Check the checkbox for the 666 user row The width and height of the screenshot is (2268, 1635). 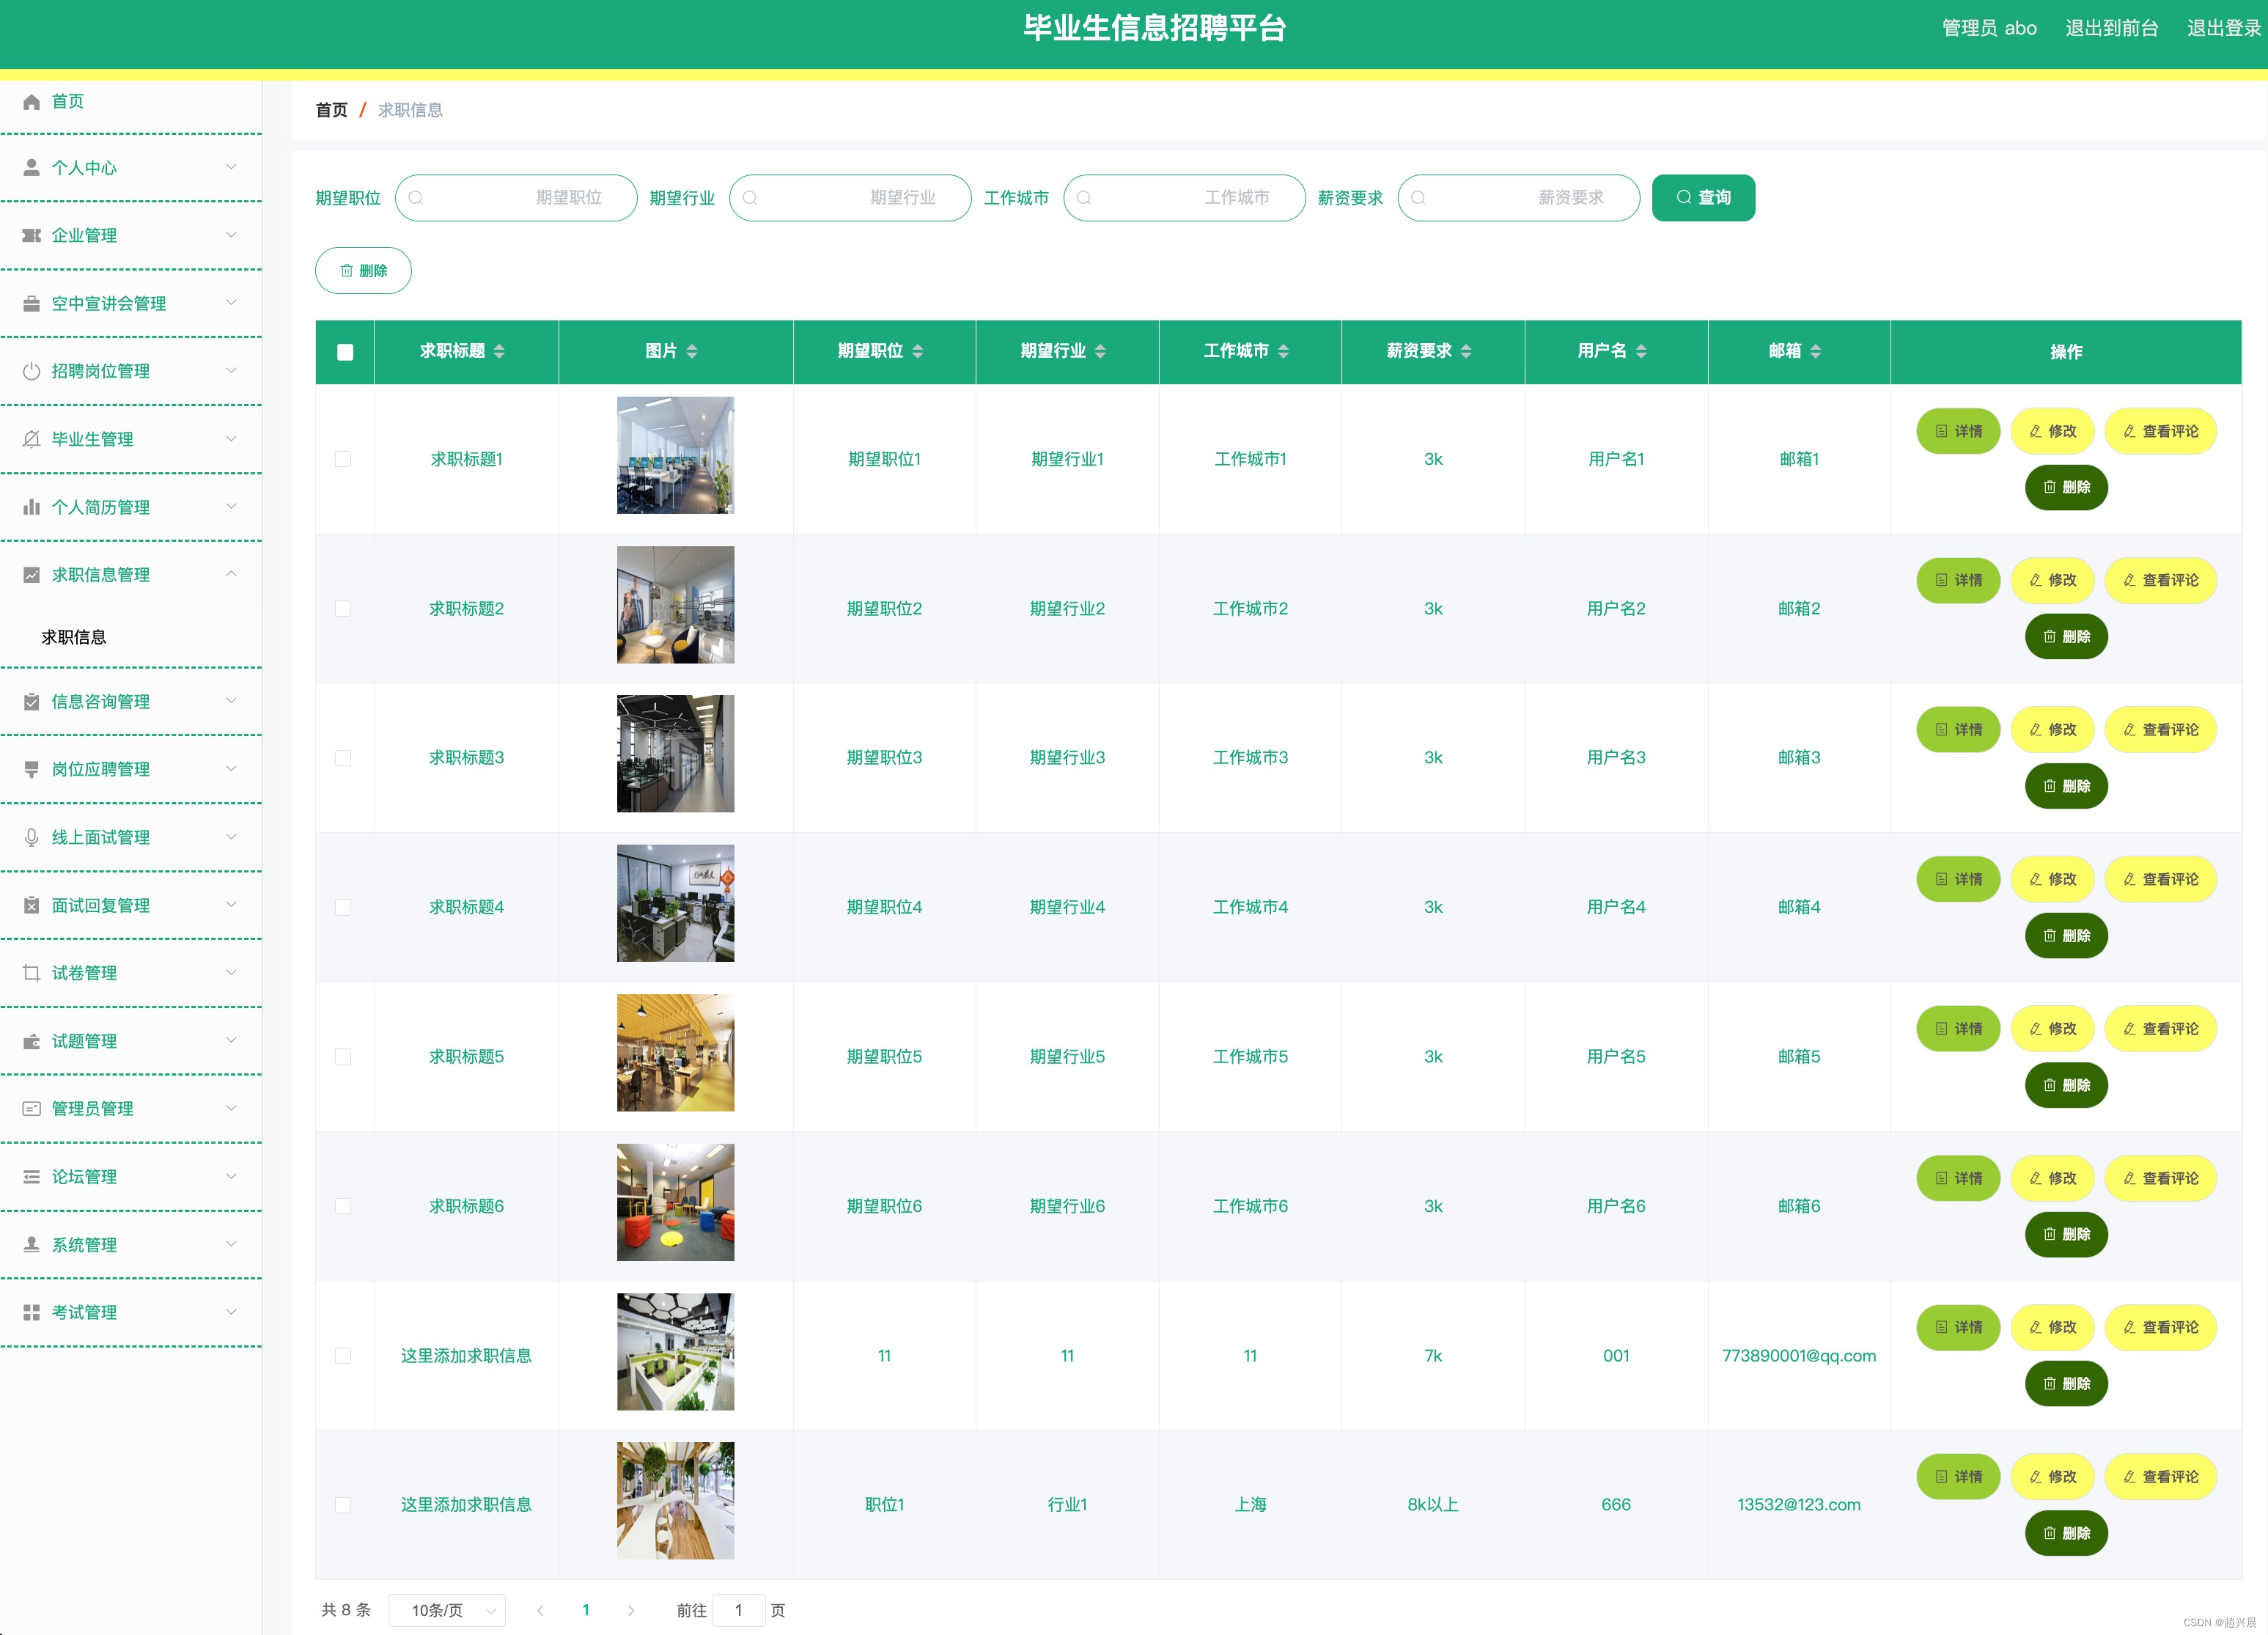click(x=343, y=1505)
